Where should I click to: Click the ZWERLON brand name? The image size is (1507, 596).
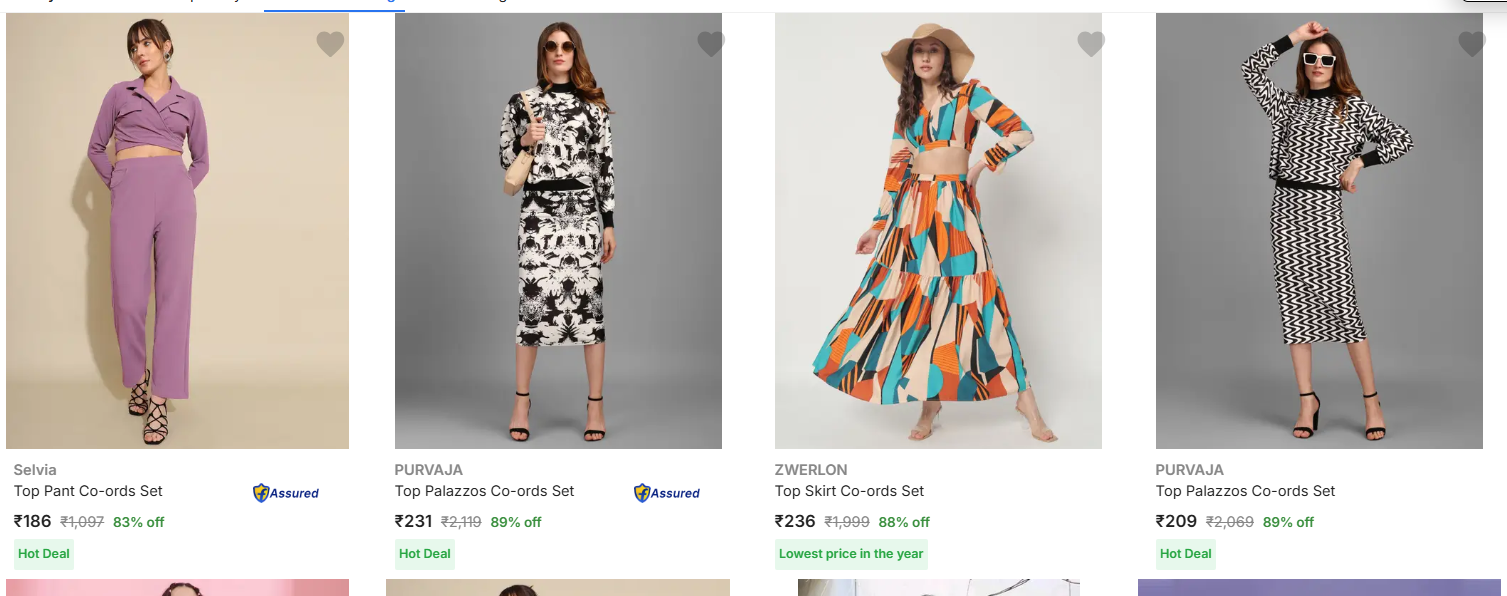tap(811, 470)
